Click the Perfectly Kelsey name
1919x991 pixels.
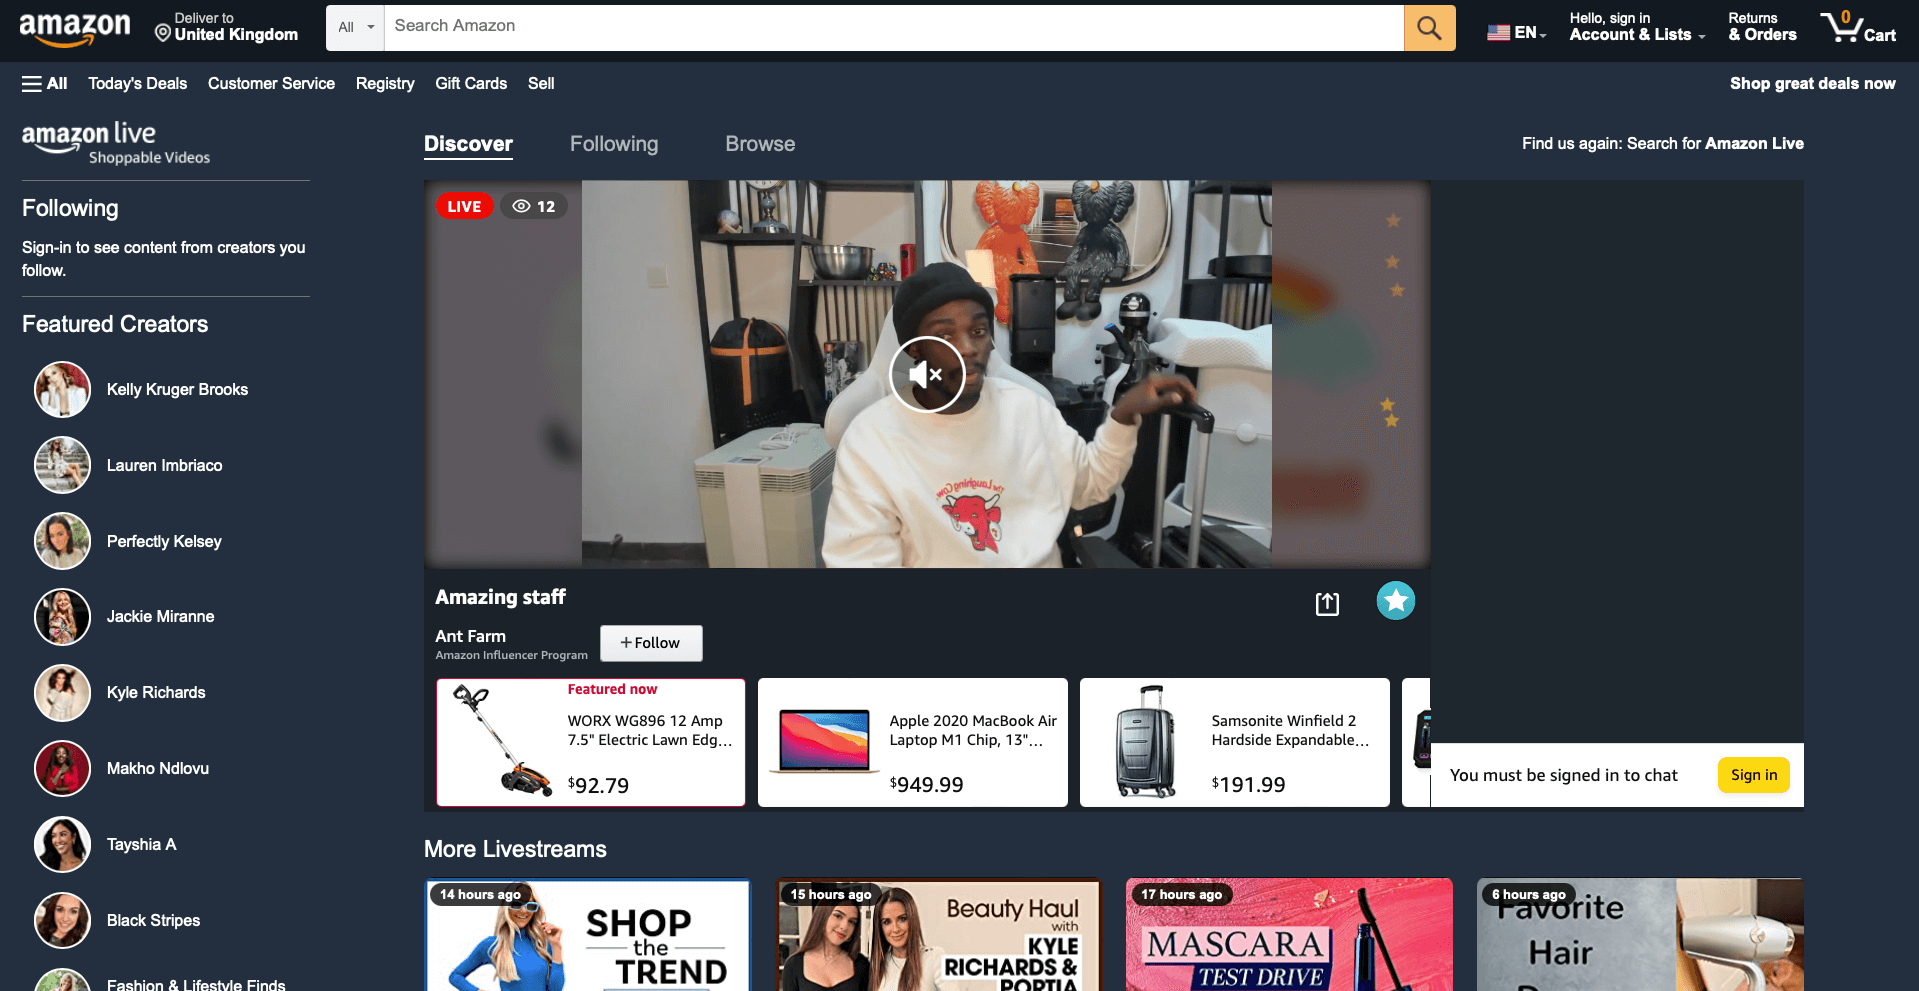coord(164,542)
